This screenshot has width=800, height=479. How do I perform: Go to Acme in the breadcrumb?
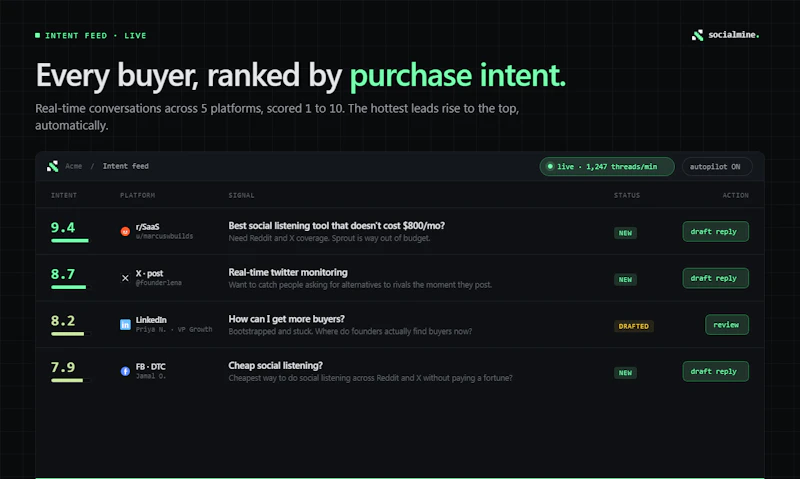(x=73, y=166)
